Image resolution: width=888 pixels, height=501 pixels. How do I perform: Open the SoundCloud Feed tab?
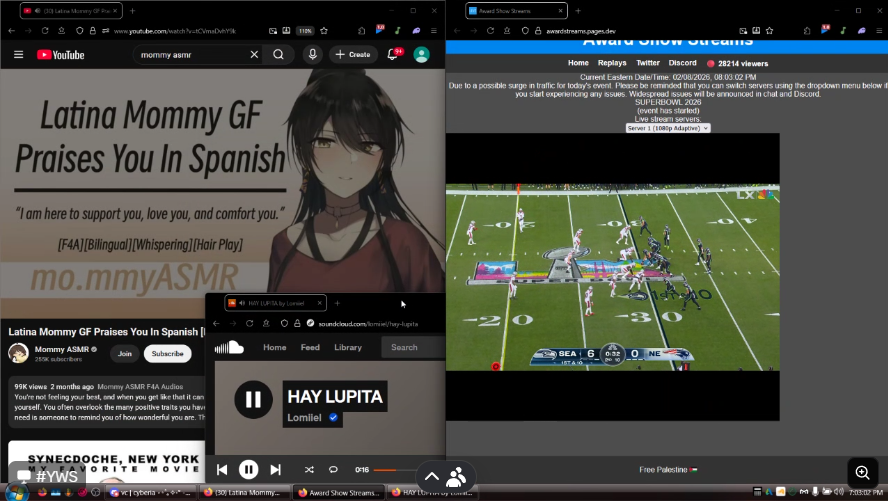coord(310,347)
